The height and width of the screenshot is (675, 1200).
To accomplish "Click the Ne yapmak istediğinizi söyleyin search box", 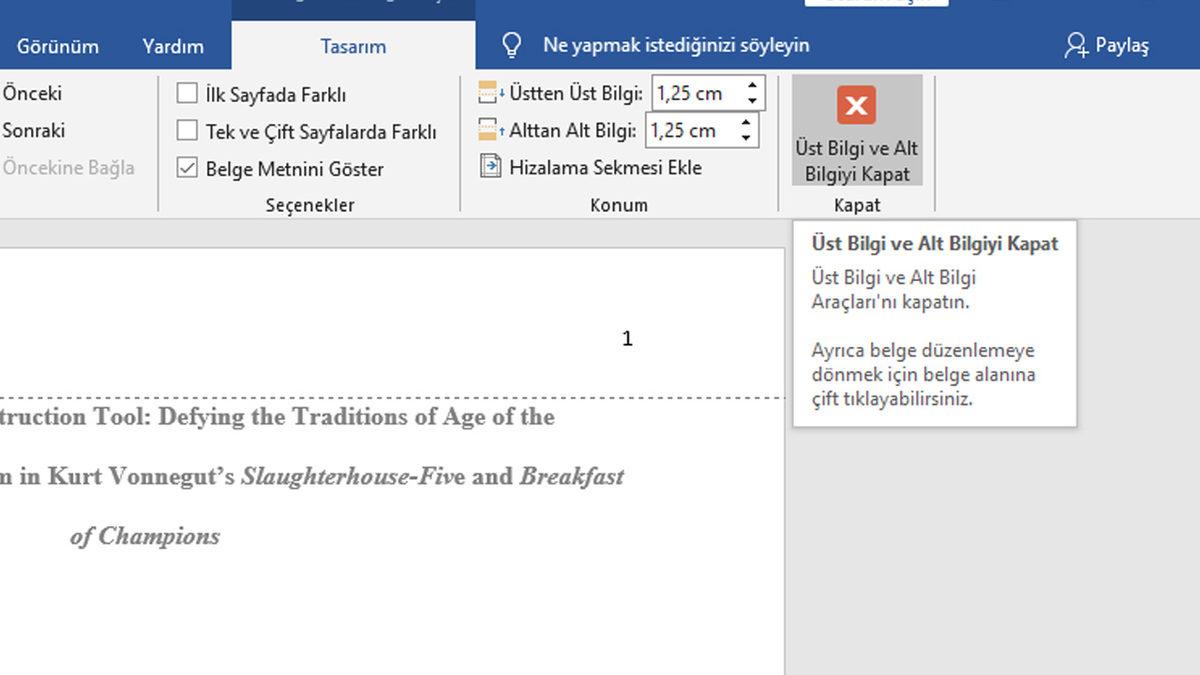I will coord(676,45).
